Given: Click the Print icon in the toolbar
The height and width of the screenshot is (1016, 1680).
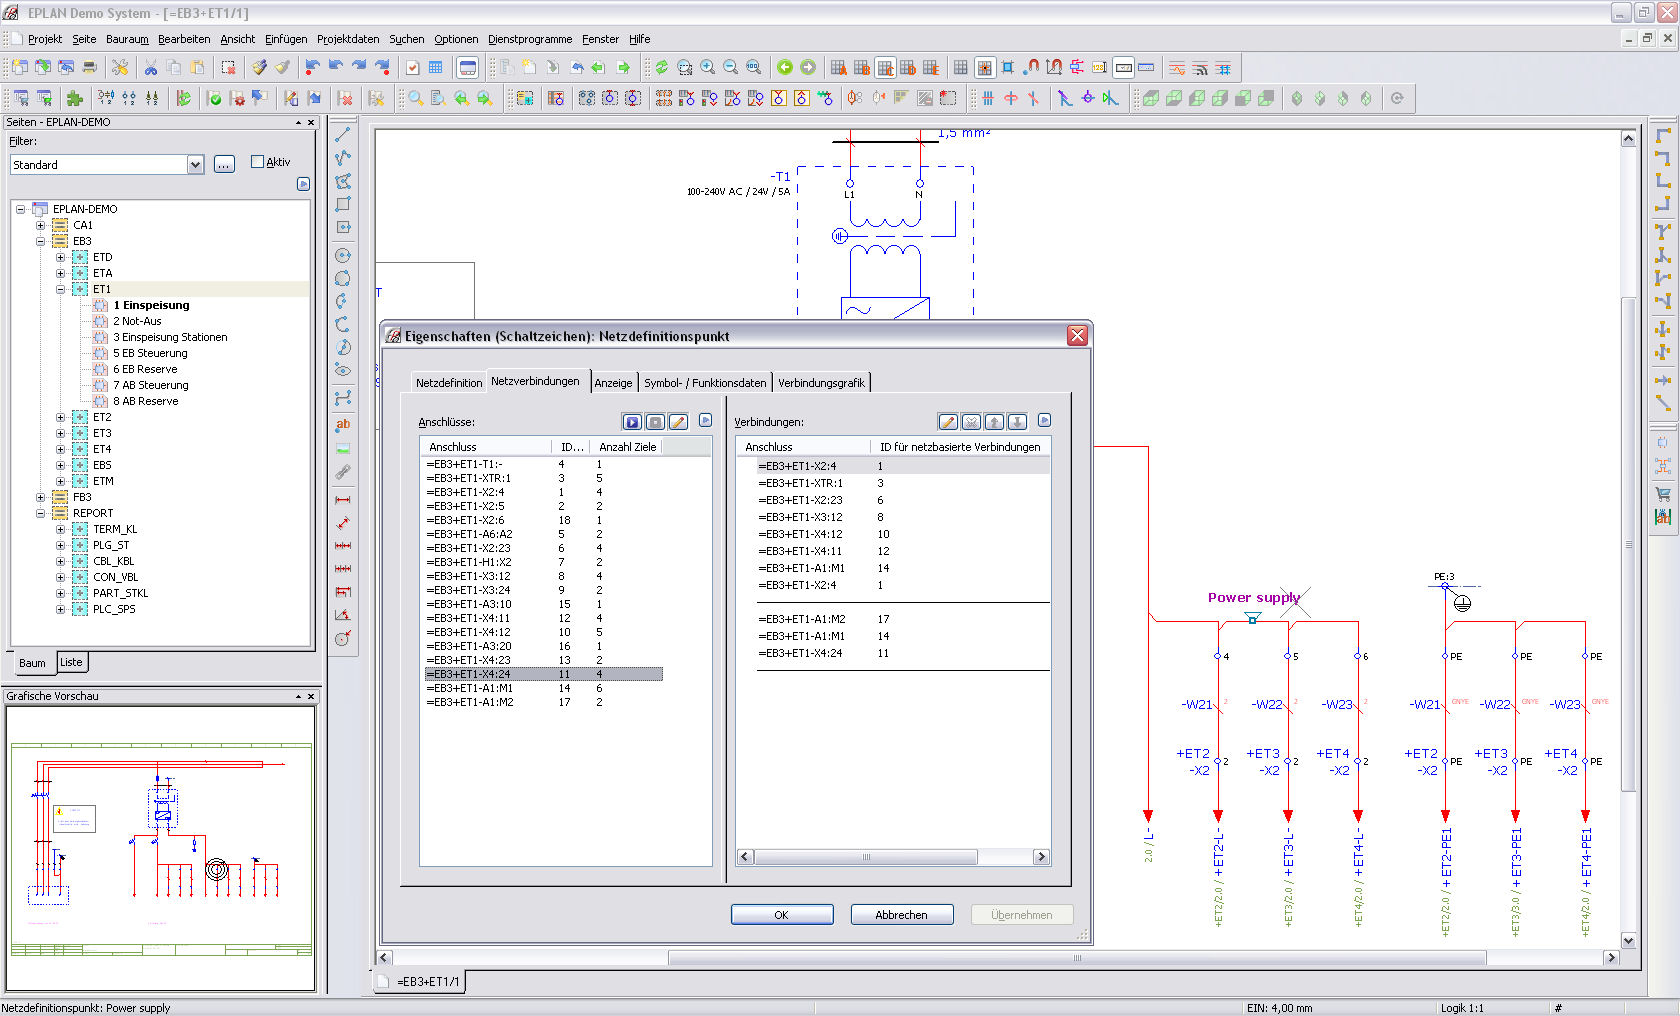Looking at the screenshot, I should (x=89, y=68).
